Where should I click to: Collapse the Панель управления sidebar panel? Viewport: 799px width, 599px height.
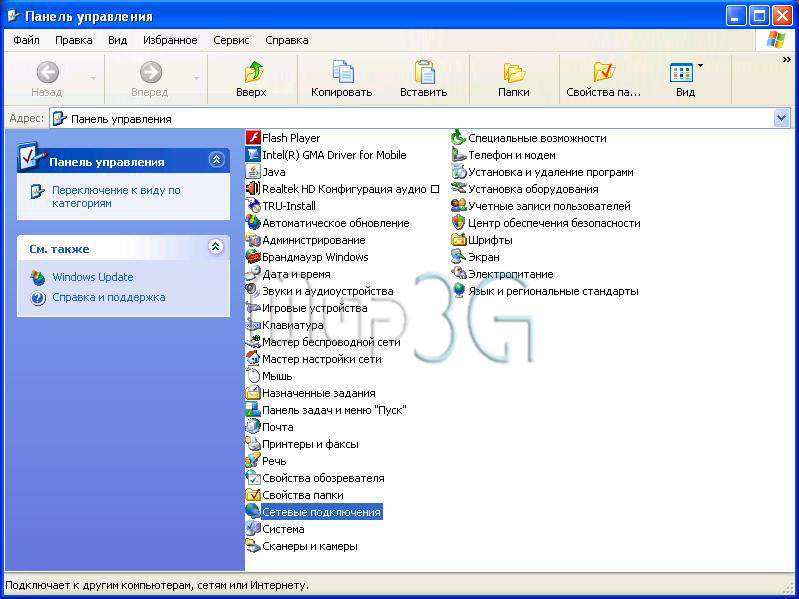(216, 160)
